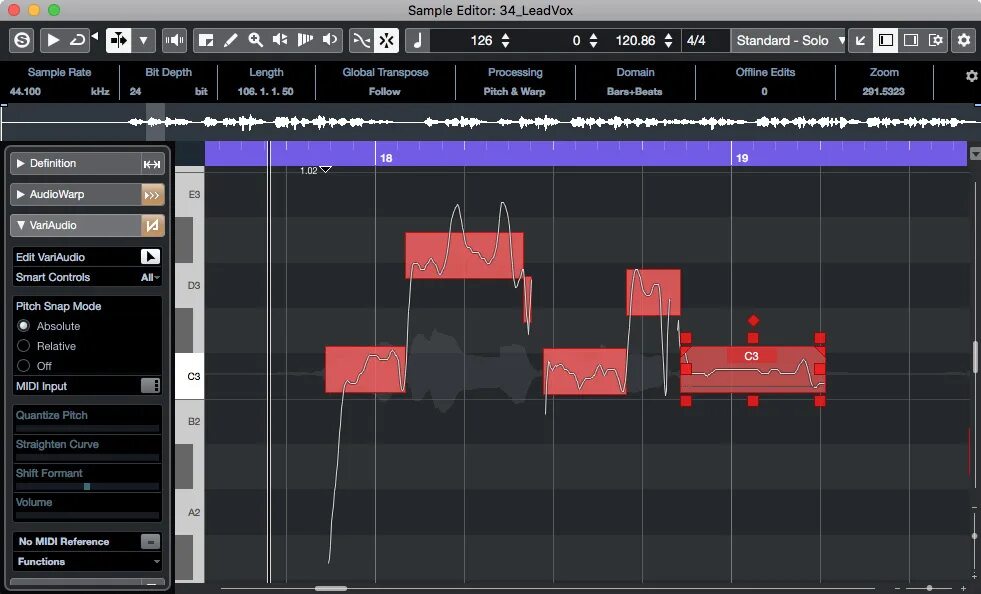
Task: Select the Scrub tool
Action: coord(305,41)
